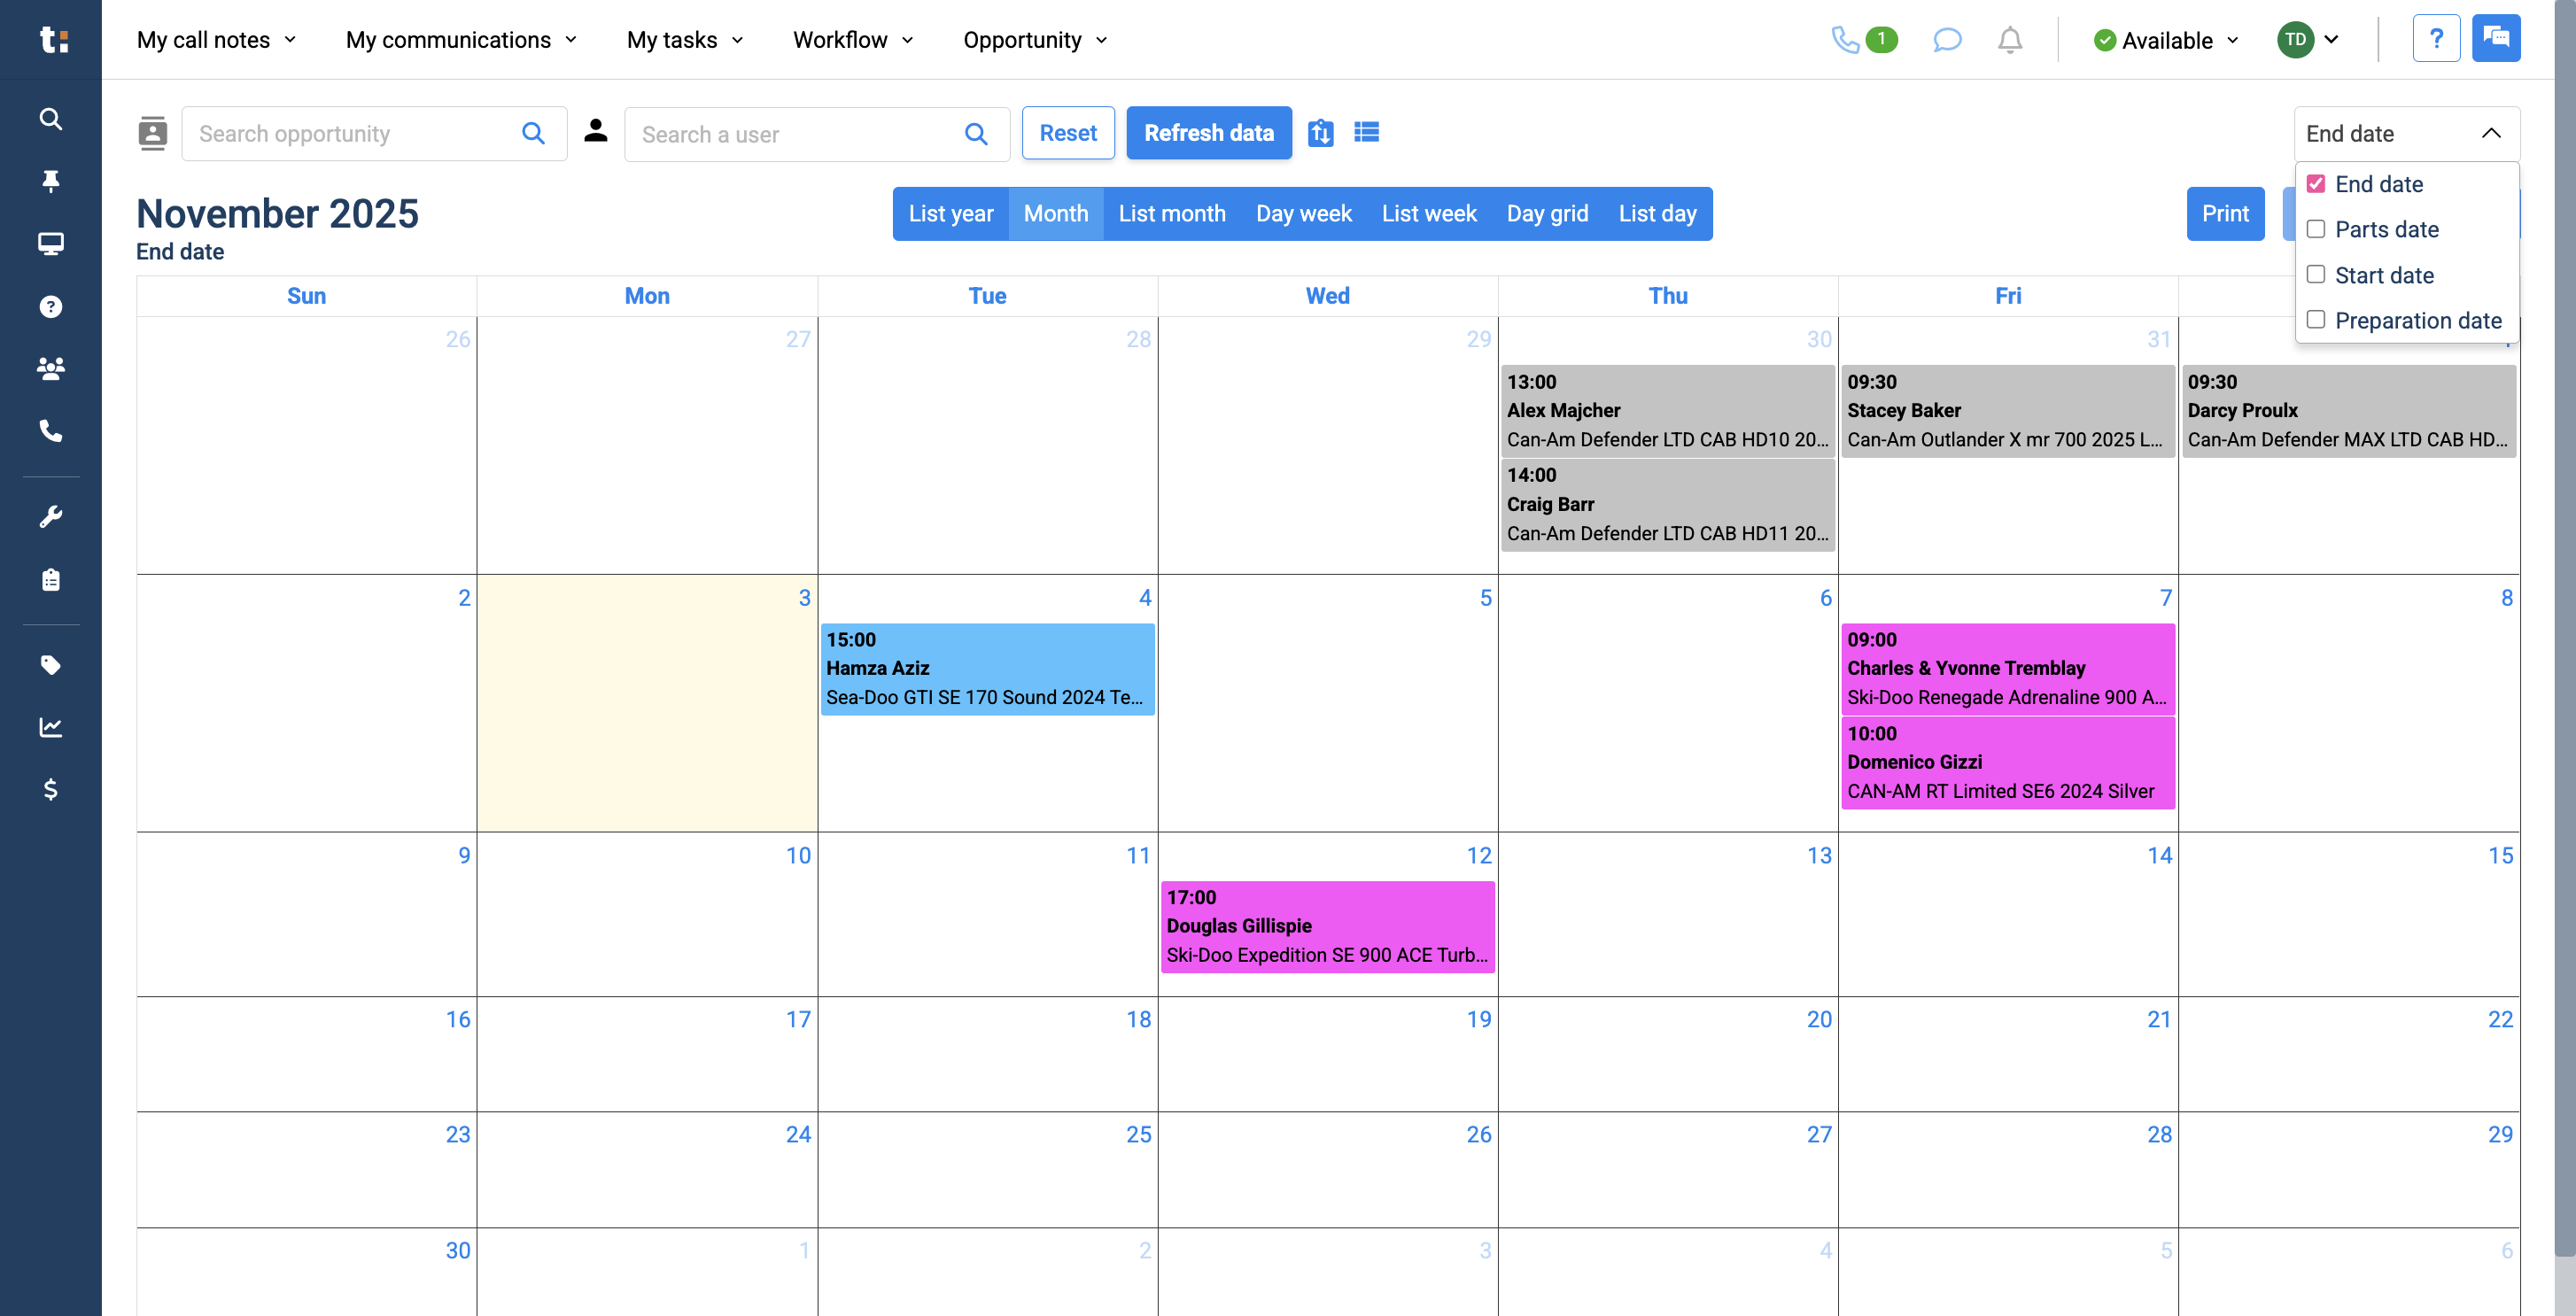Screen dimensions: 2576x1316
Task: Open the contacts/people icon in the sidebar
Action: click(50, 368)
